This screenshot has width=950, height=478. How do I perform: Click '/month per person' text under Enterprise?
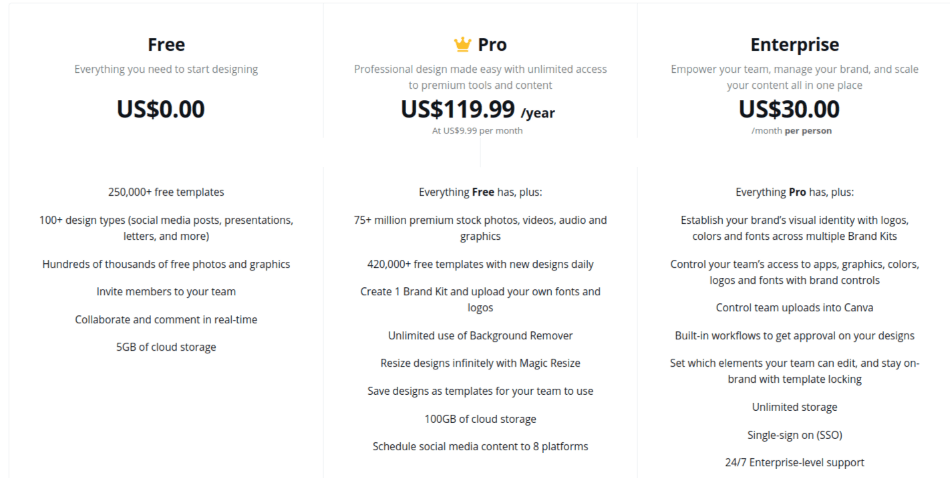coord(791,131)
